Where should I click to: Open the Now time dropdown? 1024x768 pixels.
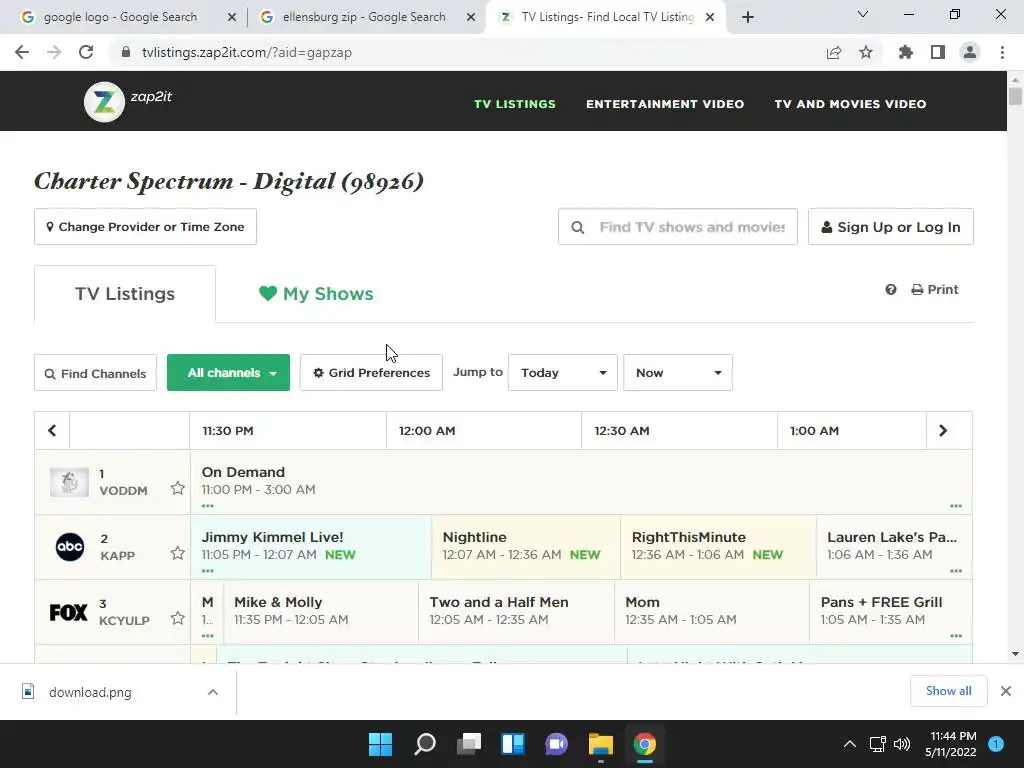pos(678,373)
